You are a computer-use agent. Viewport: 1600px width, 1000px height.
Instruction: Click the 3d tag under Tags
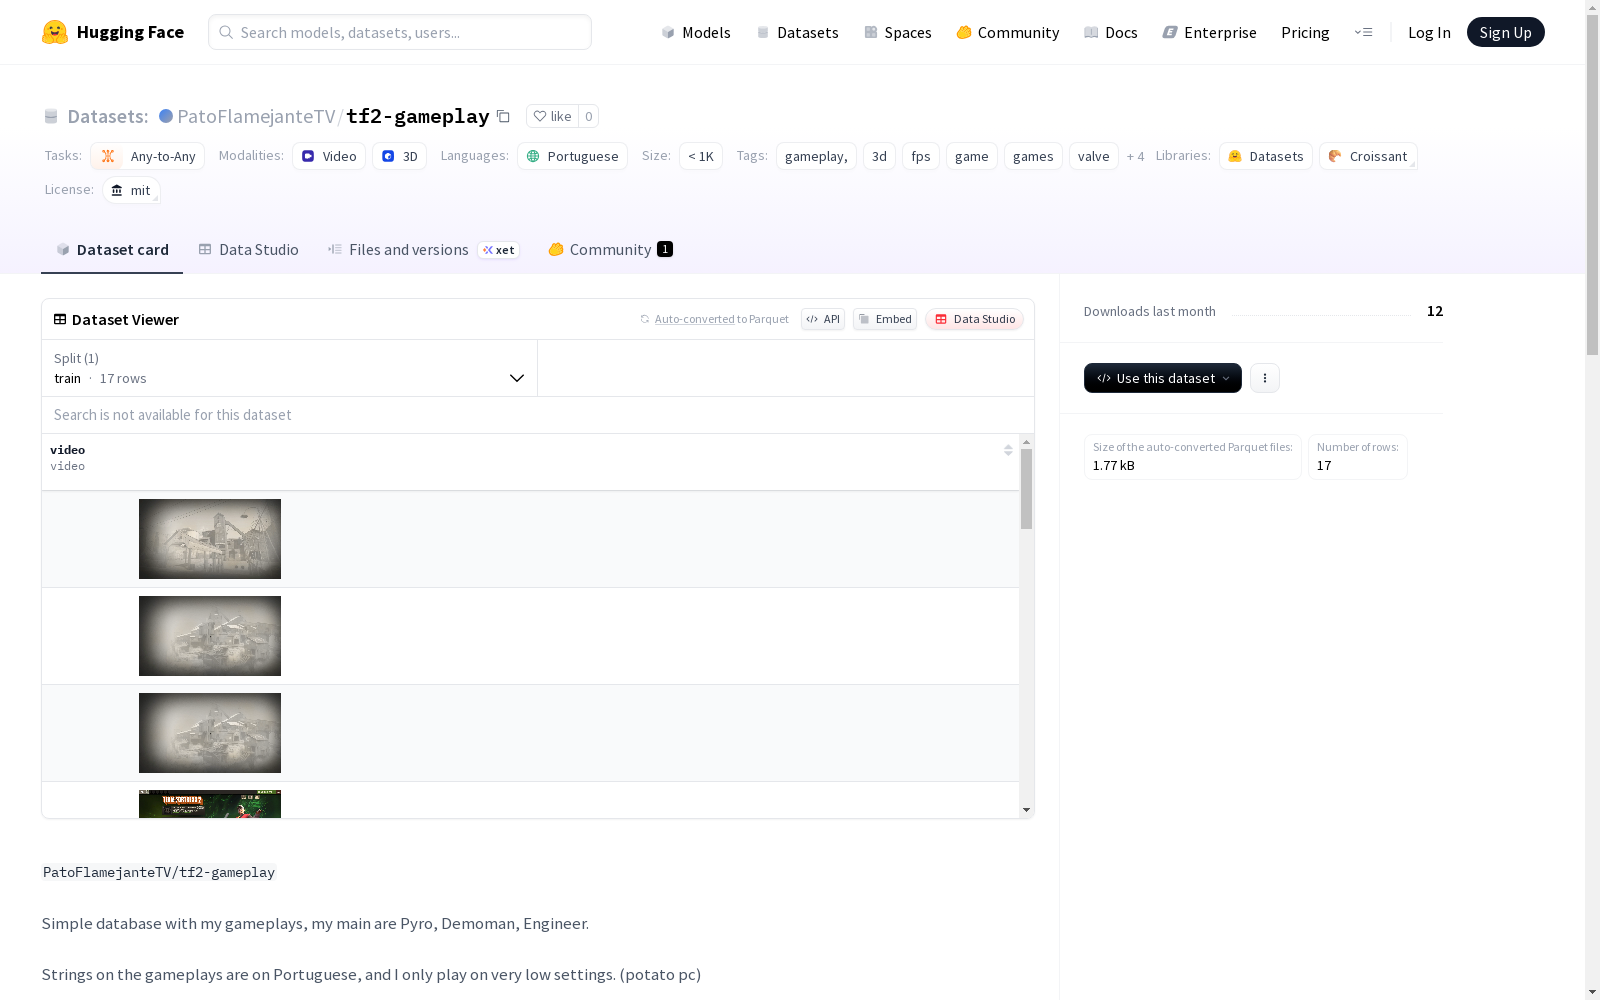click(879, 156)
